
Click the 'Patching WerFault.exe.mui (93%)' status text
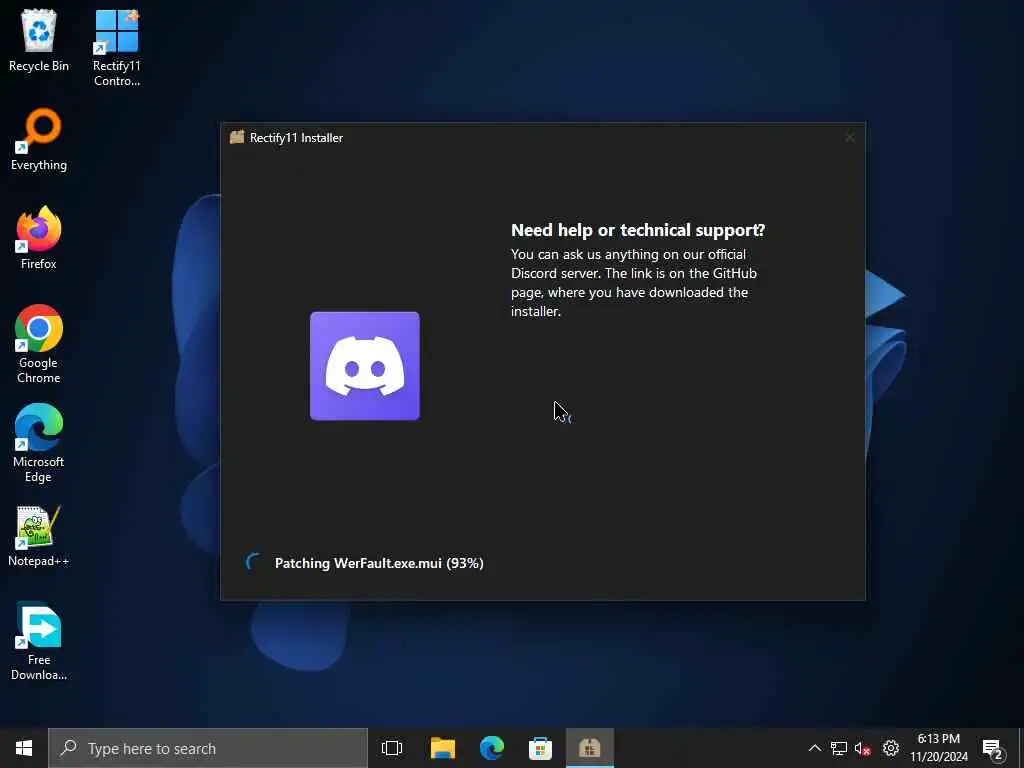tap(379, 563)
